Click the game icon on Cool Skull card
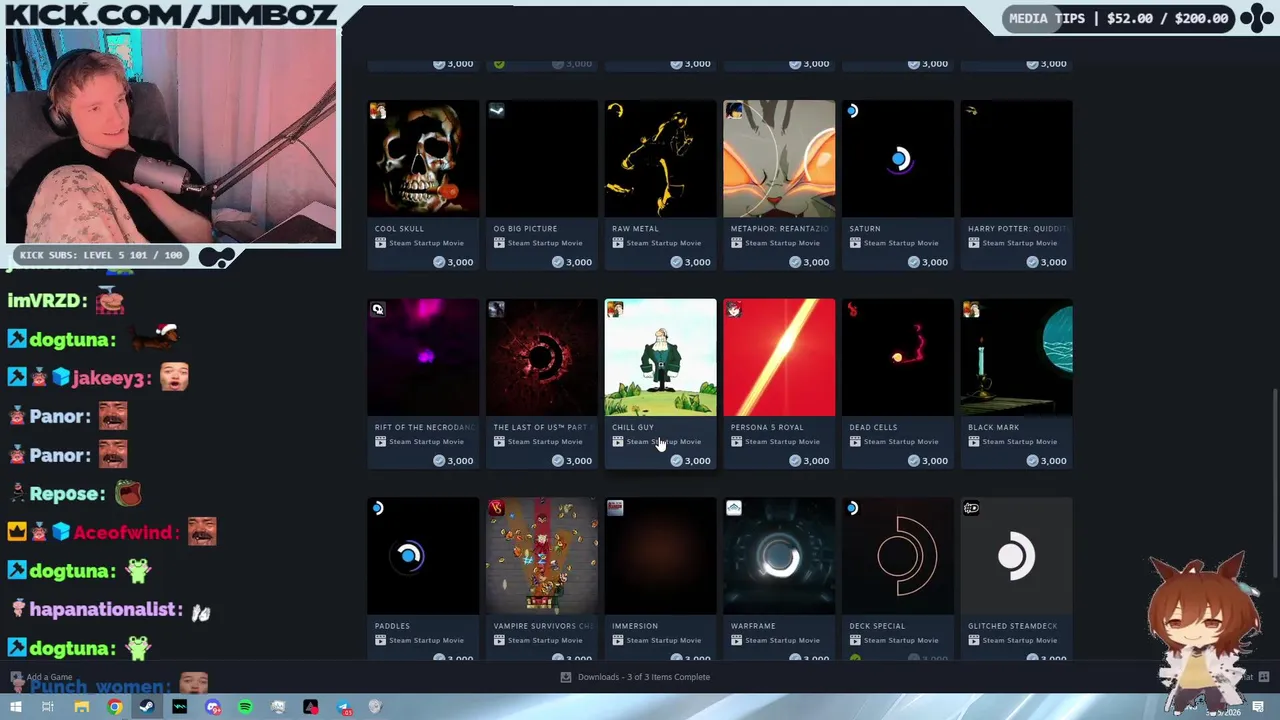Image resolution: width=1280 pixels, height=720 pixels. [378, 111]
